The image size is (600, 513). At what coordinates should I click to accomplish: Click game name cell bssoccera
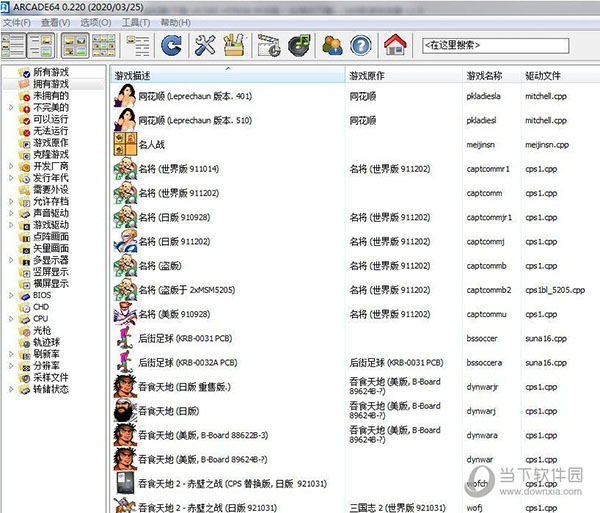click(484, 363)
